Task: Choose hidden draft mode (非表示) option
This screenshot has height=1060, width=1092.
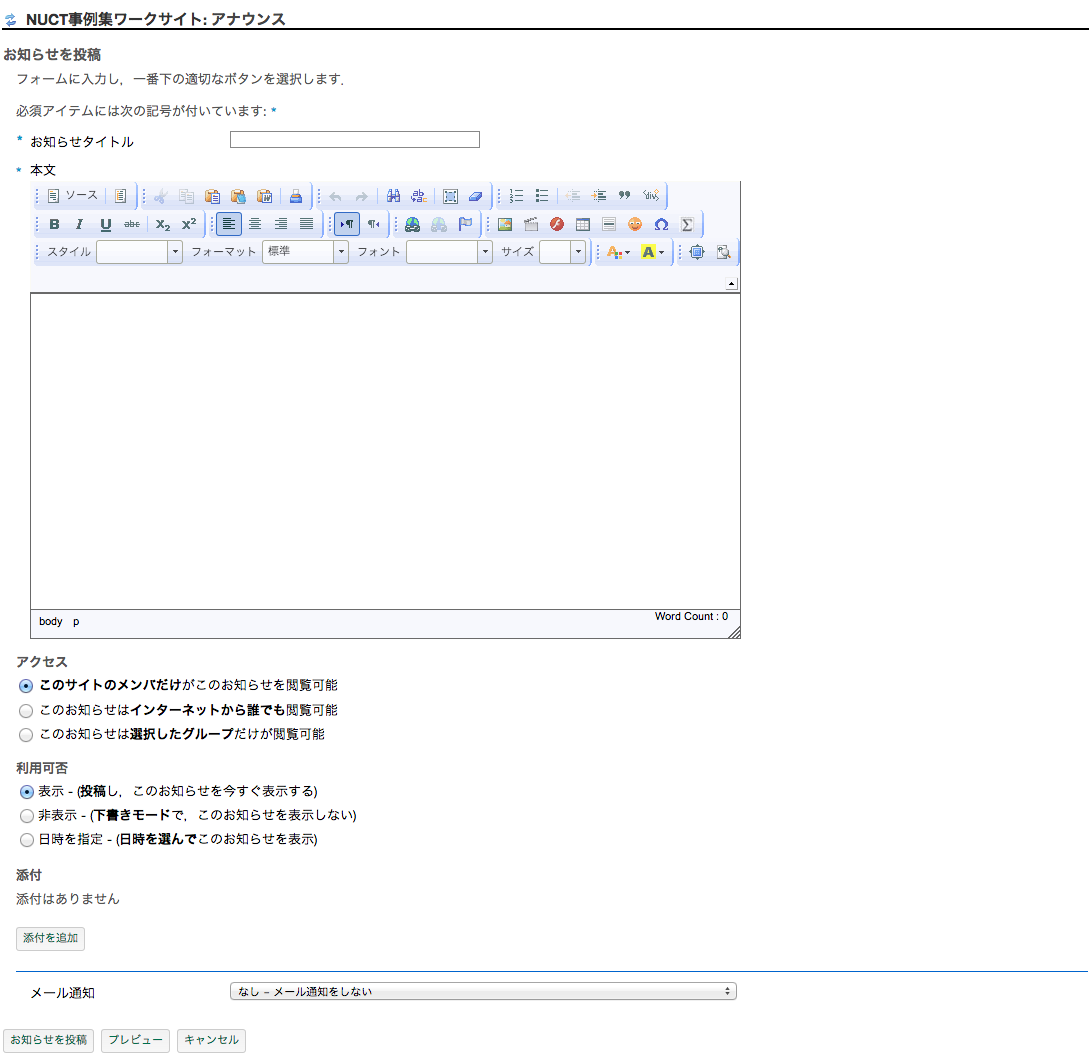Action: pyautogui.click(x=27, y=816)
